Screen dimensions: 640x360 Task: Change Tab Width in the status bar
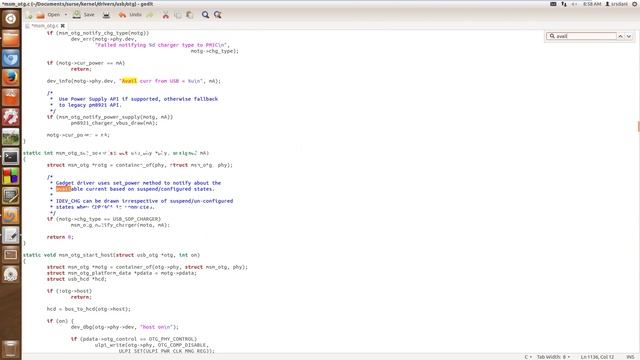[553, 357]
